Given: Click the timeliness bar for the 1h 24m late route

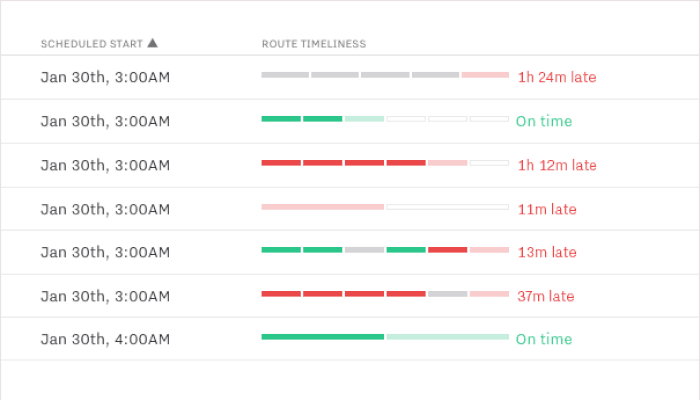Looking at the screenshot, I should (385, 75).
